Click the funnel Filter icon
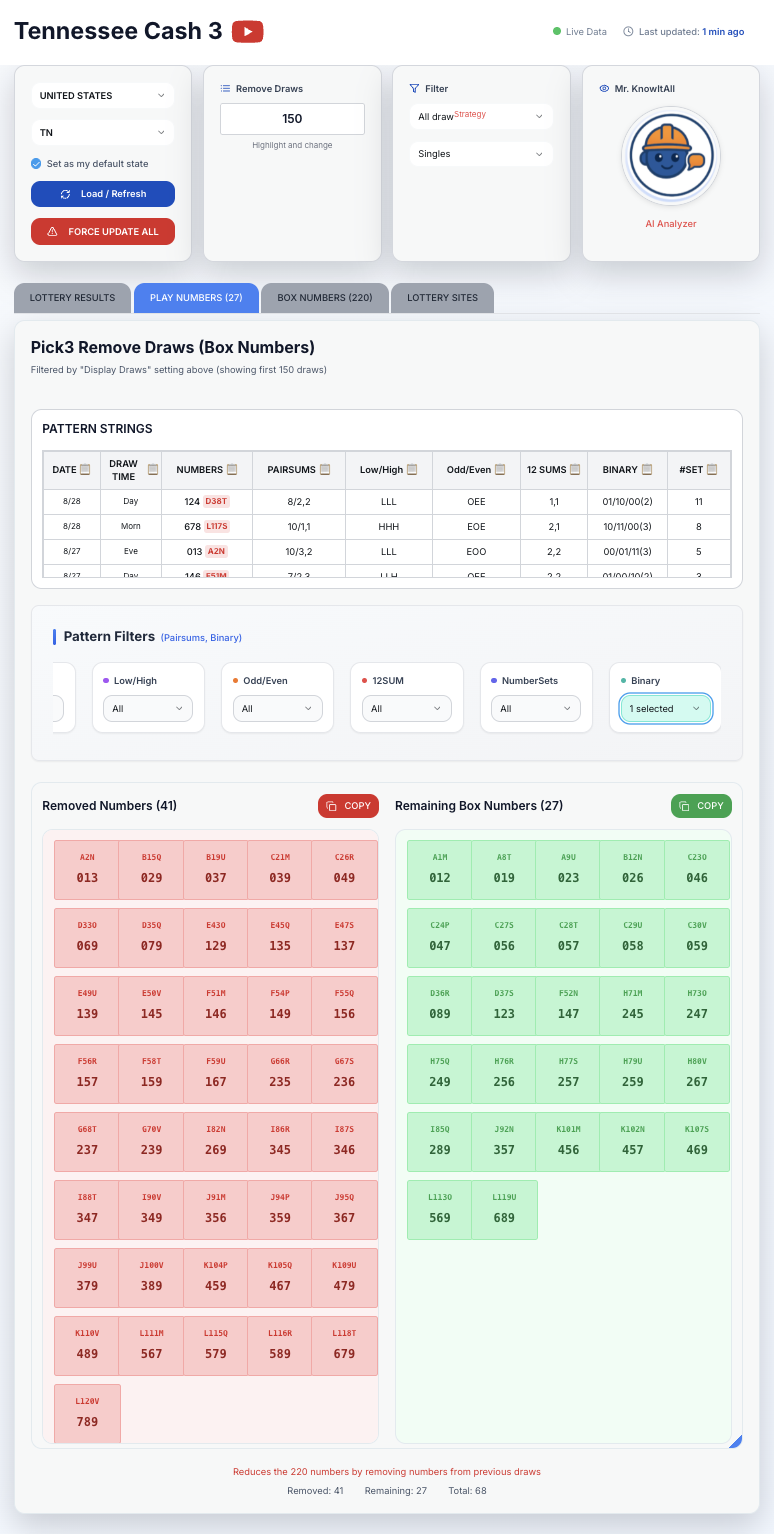This screenshot has height=1534, width=774. pyautogui.click(x=414, y=89)
